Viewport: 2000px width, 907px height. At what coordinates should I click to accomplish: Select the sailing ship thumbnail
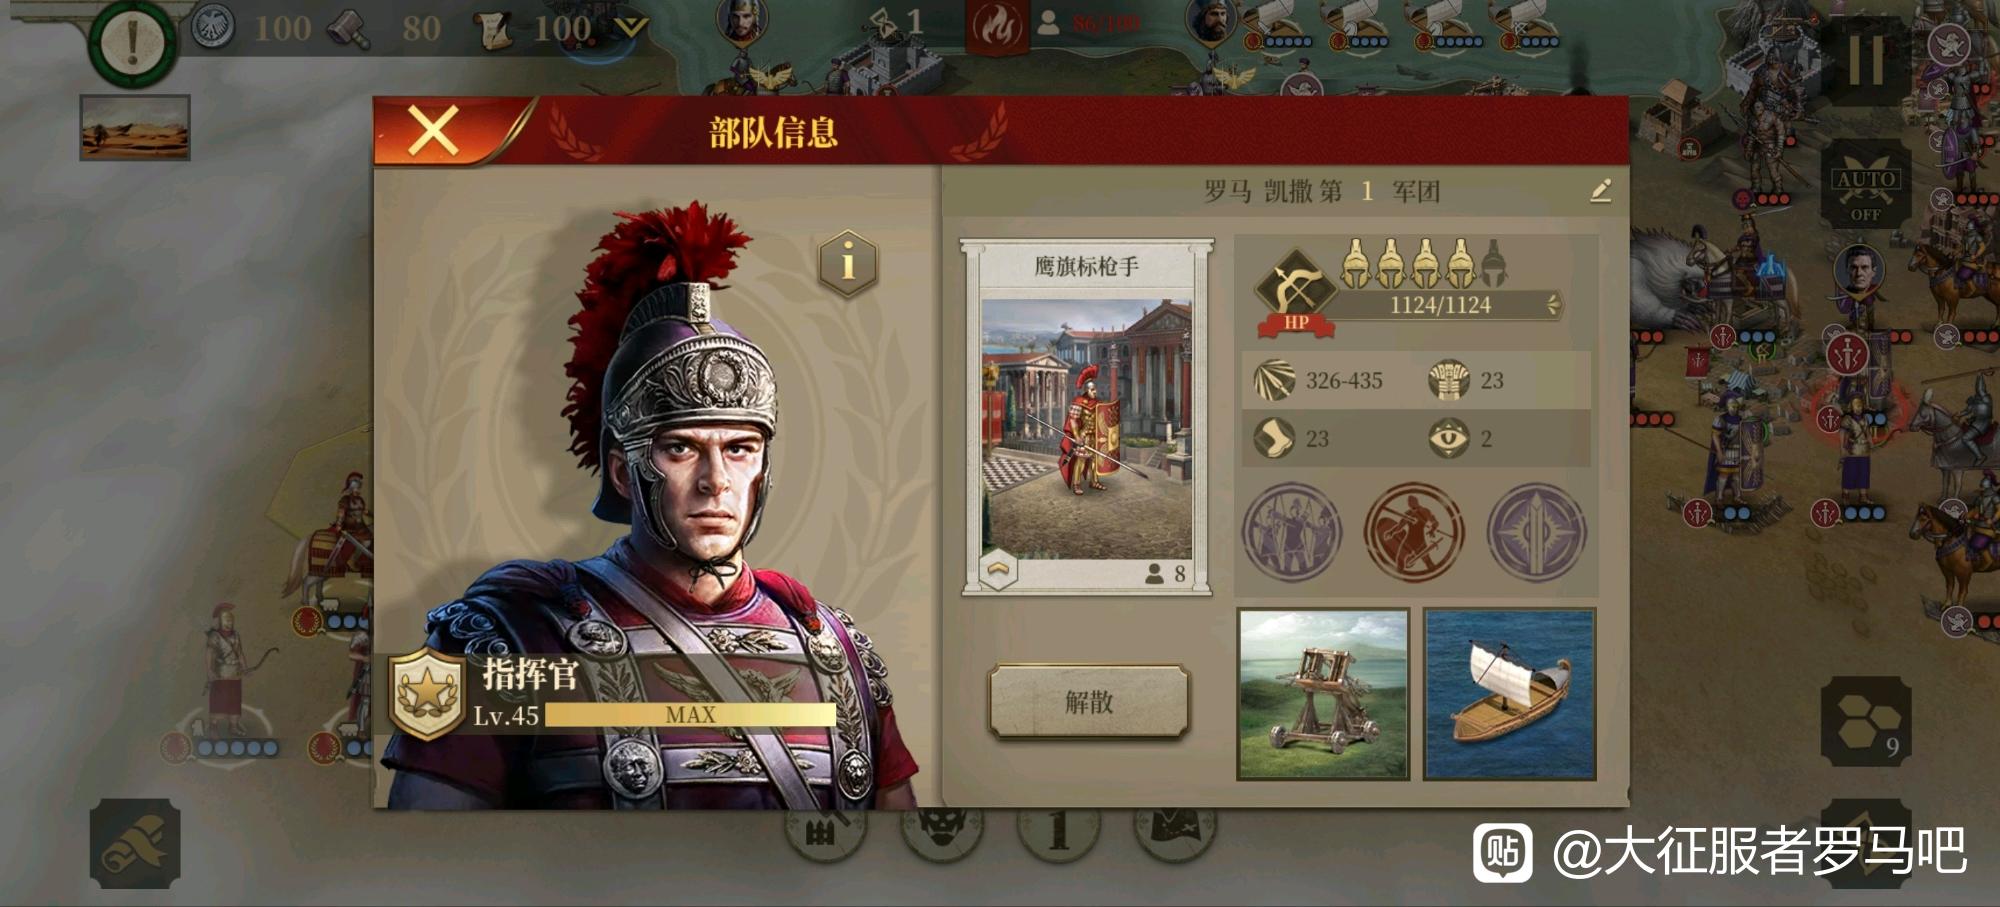pos(1509,693)
